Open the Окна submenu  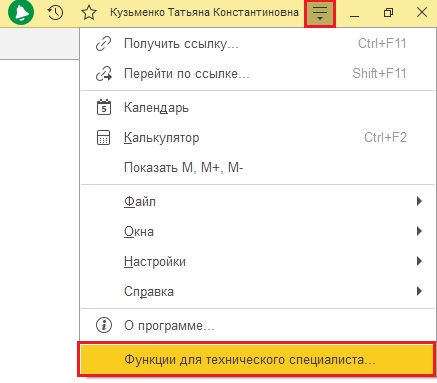258,231
